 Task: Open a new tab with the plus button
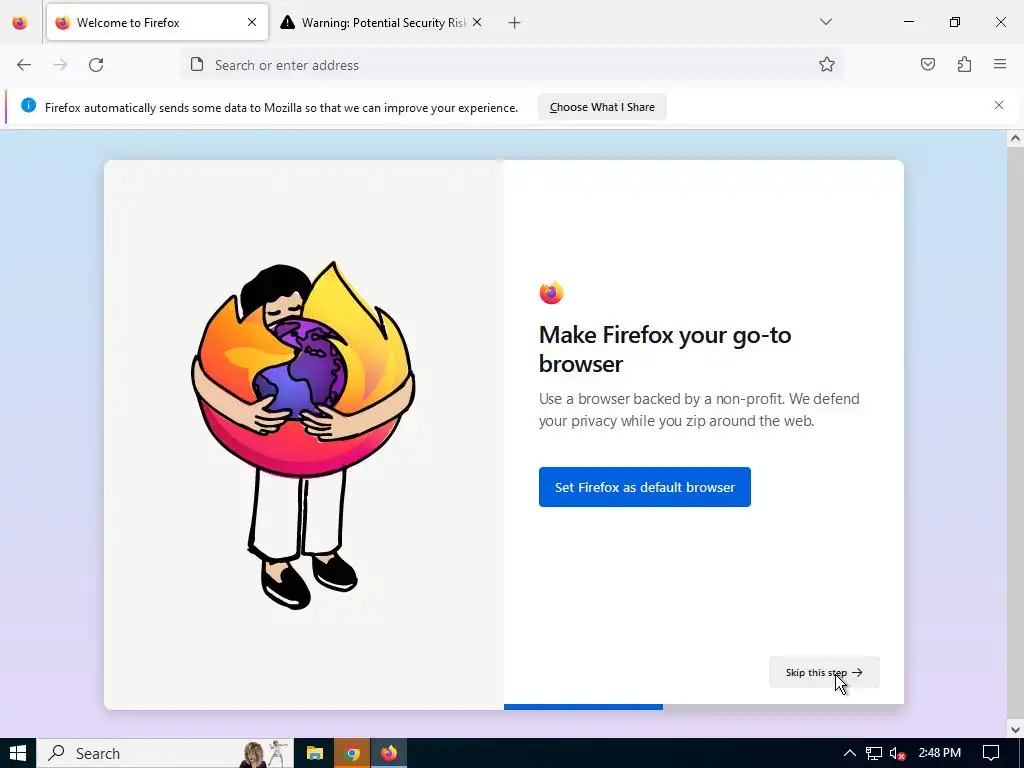point(515,23)
